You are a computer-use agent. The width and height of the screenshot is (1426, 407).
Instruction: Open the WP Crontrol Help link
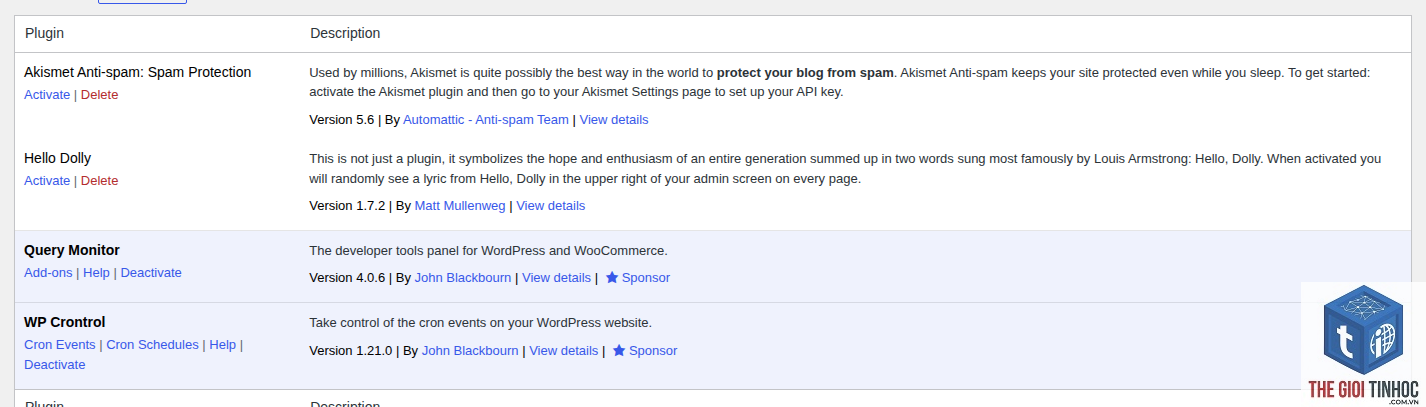click(x=223, y=345)
